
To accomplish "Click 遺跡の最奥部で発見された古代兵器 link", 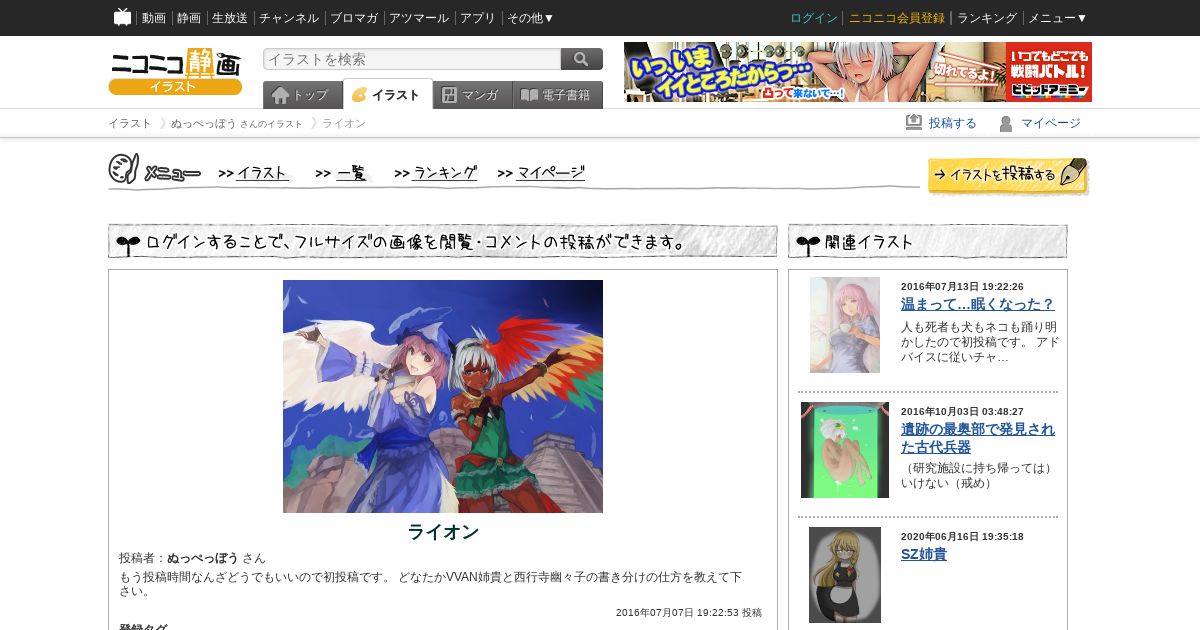I will tap(978, 438).
